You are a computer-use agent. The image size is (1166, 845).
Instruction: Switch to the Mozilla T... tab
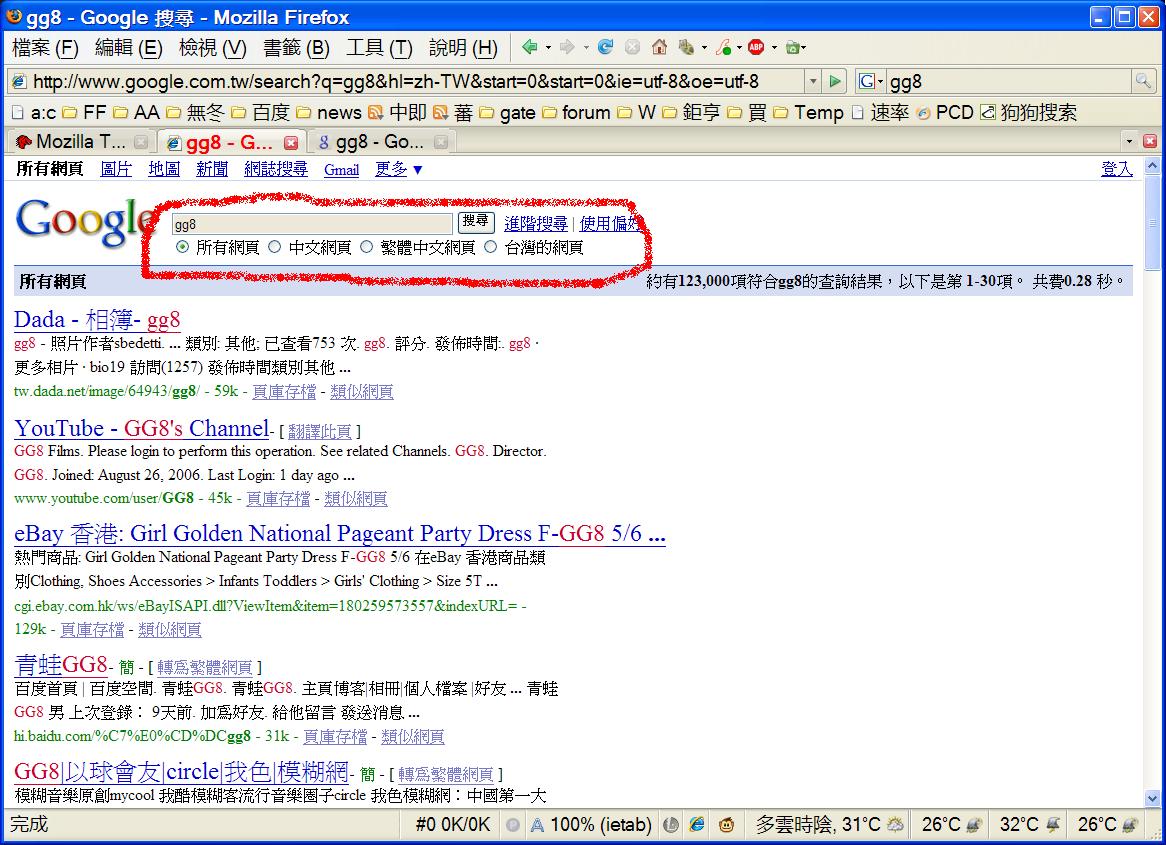[70, 142]
